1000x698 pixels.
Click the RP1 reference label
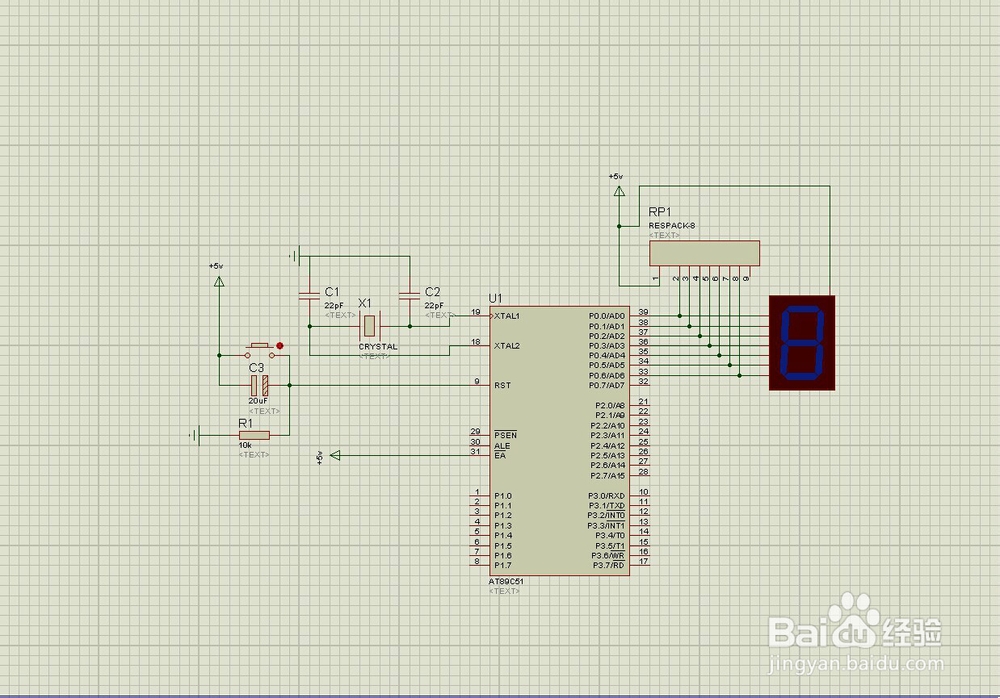pos(659,212)
